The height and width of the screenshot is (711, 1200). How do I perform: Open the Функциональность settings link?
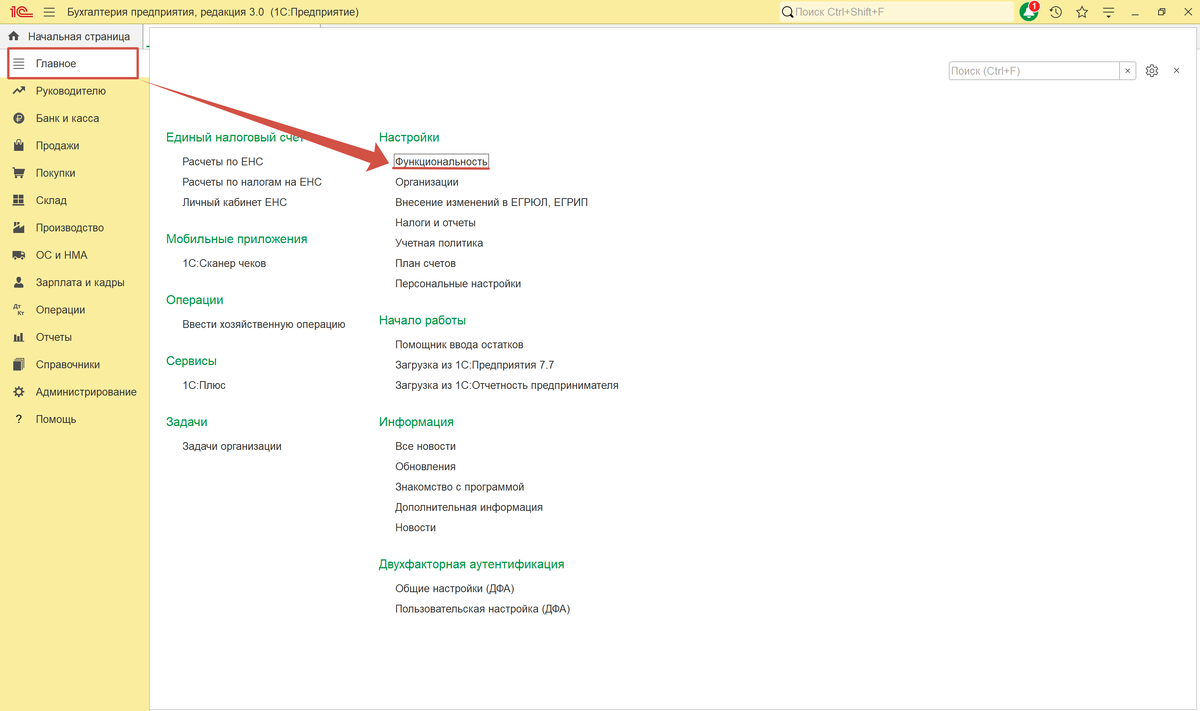pyautogui.click(x=441, y=161)
